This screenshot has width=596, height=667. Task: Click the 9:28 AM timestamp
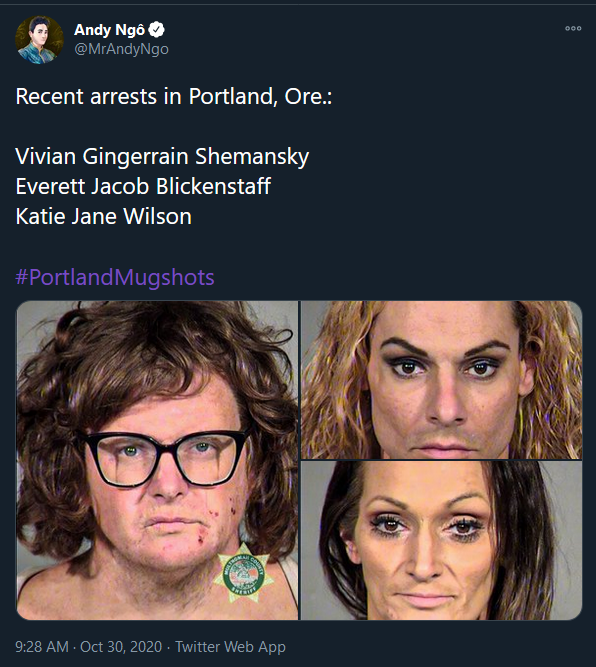pyautogui.click(x=42, y=647)
